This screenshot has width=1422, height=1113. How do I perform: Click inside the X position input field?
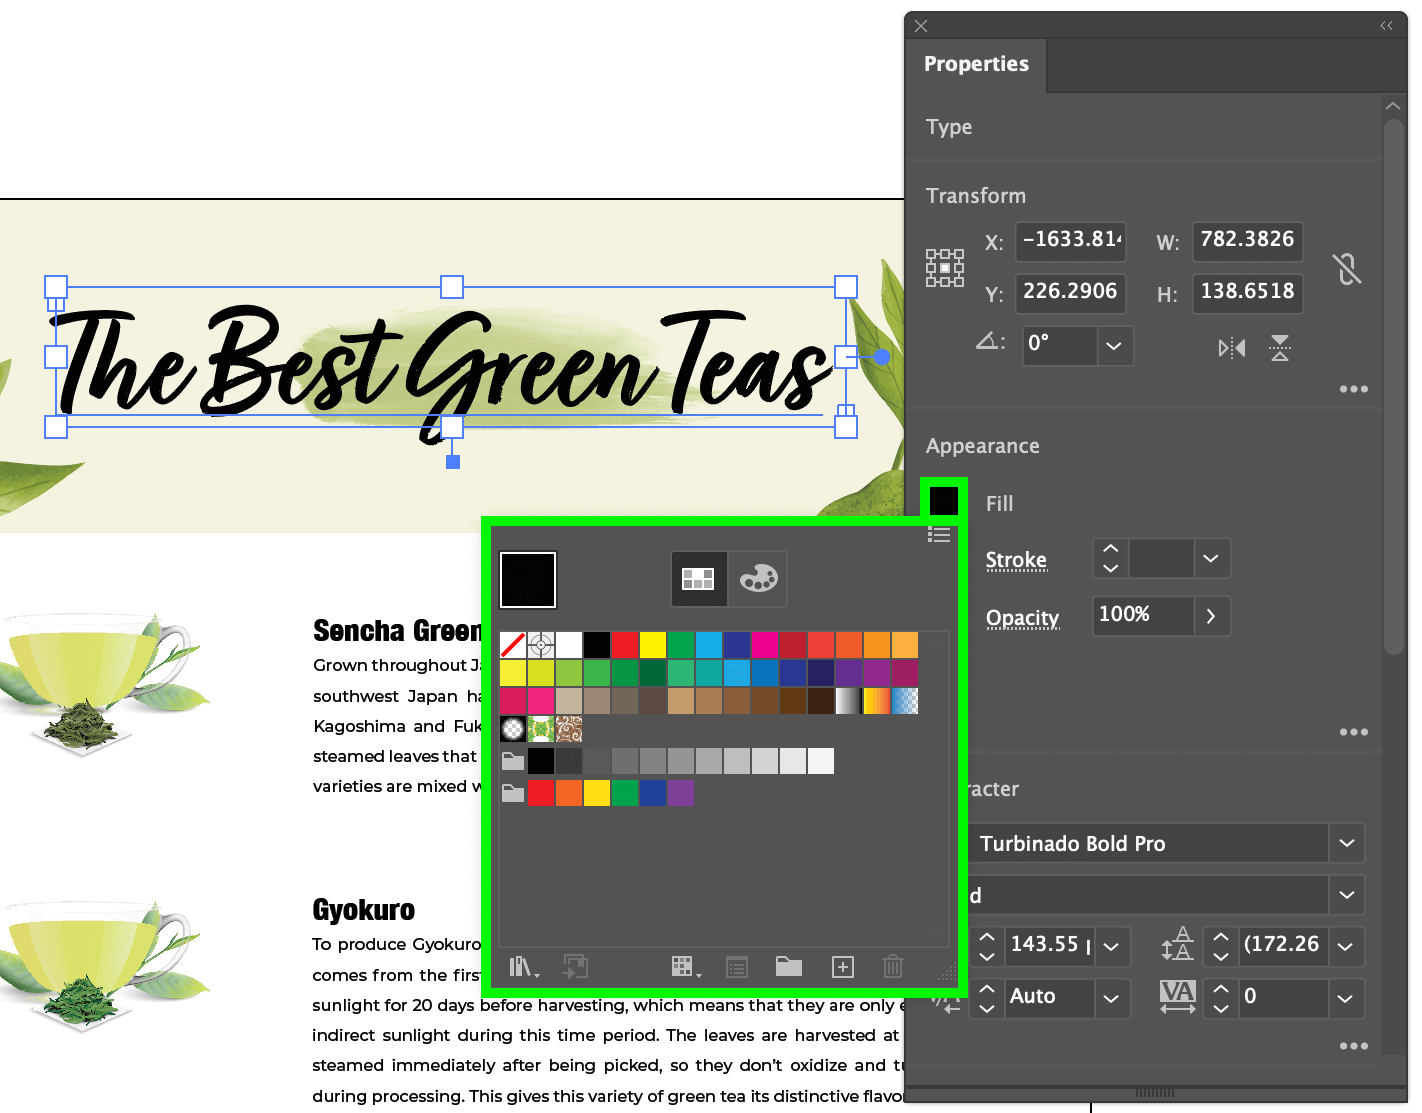pyautogui.click(x=1070, y=241)
